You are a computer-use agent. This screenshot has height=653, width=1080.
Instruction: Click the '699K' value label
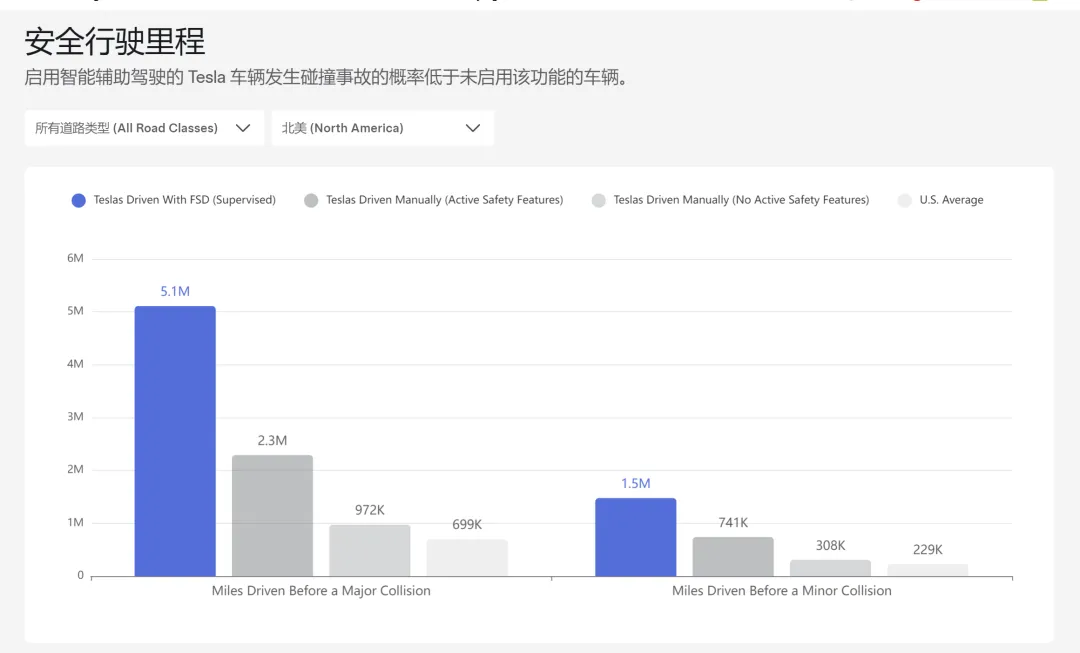click(x=467, y=524)
